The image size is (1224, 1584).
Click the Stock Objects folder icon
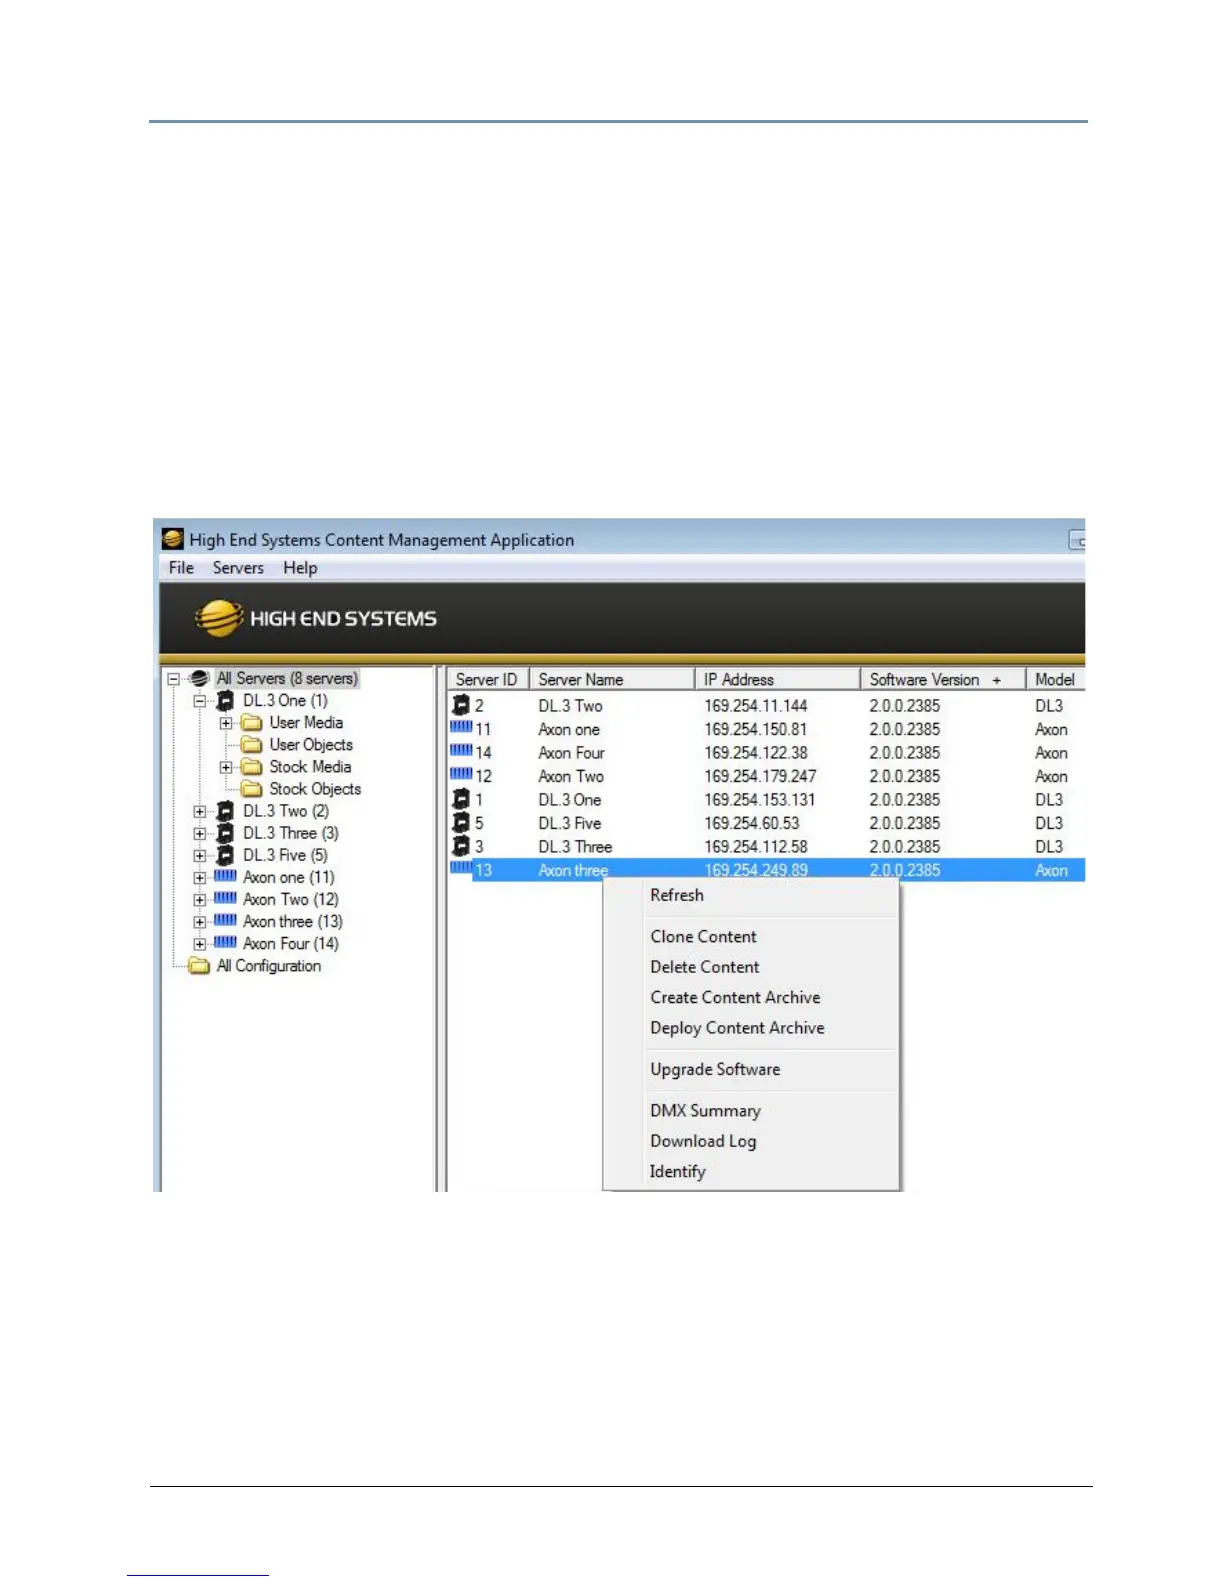tap(251, 788)
